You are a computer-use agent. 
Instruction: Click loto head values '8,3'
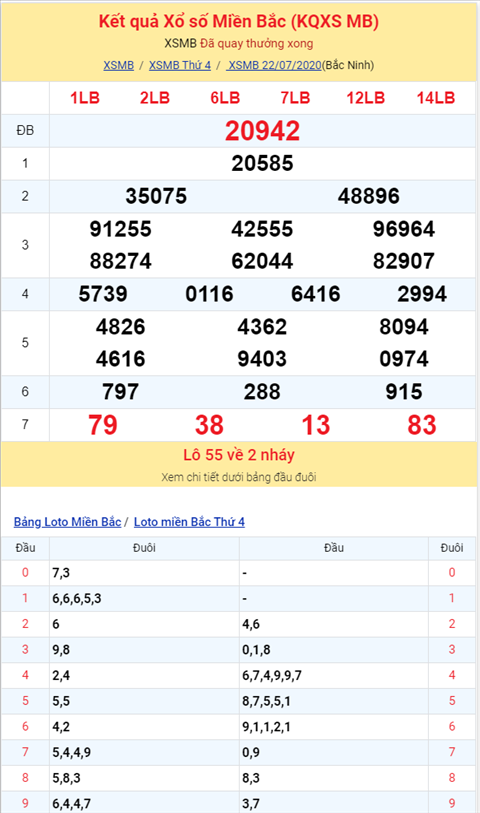point(251,778)
